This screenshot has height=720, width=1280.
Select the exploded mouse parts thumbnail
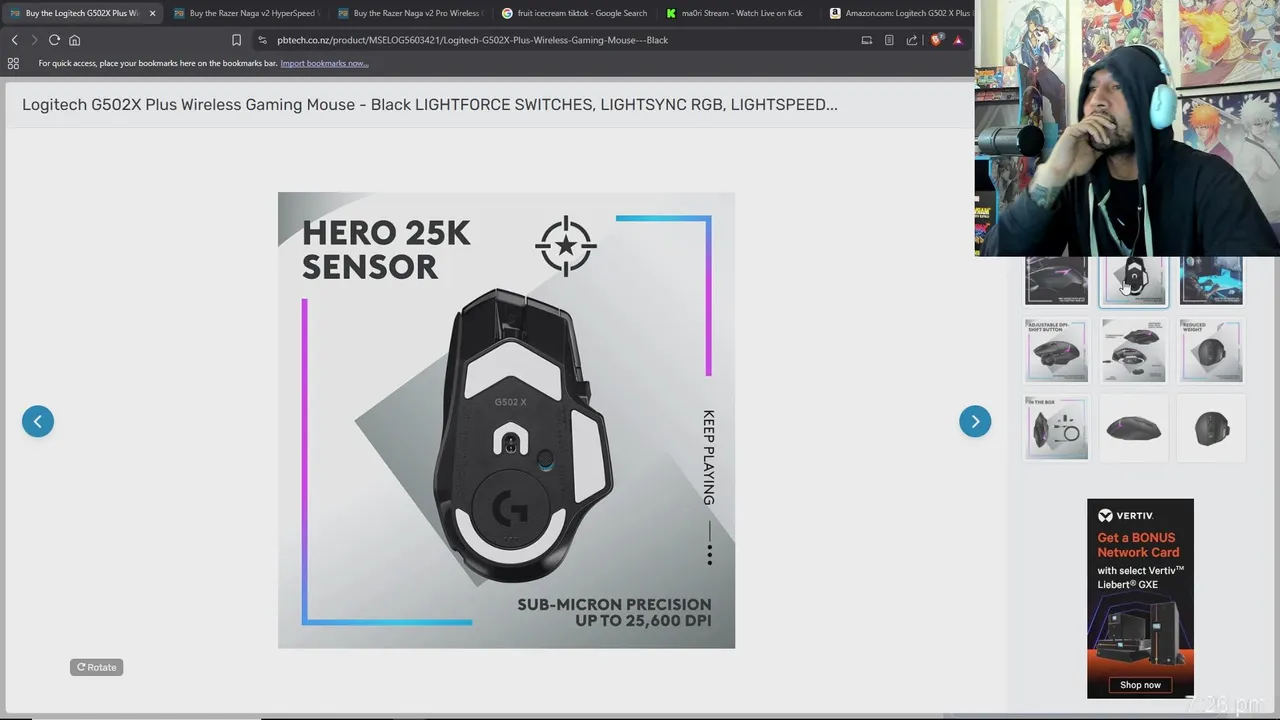tap(1134, 351)
